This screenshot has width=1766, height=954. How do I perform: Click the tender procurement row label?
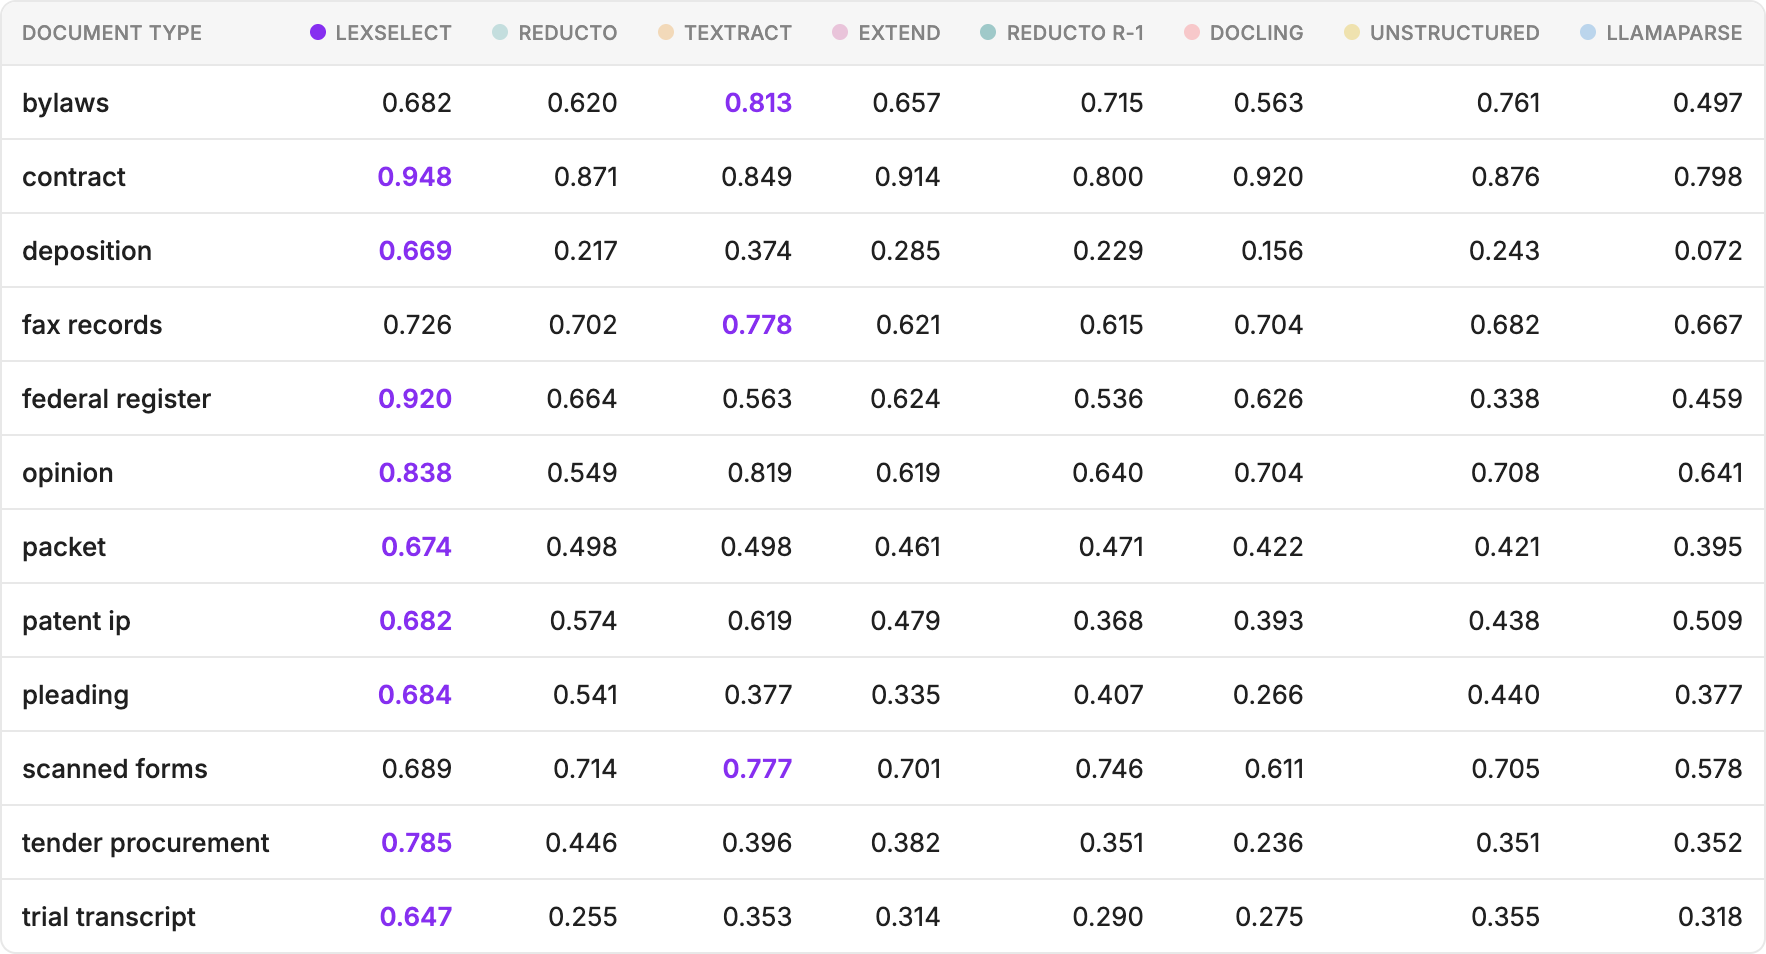(146, 843)
